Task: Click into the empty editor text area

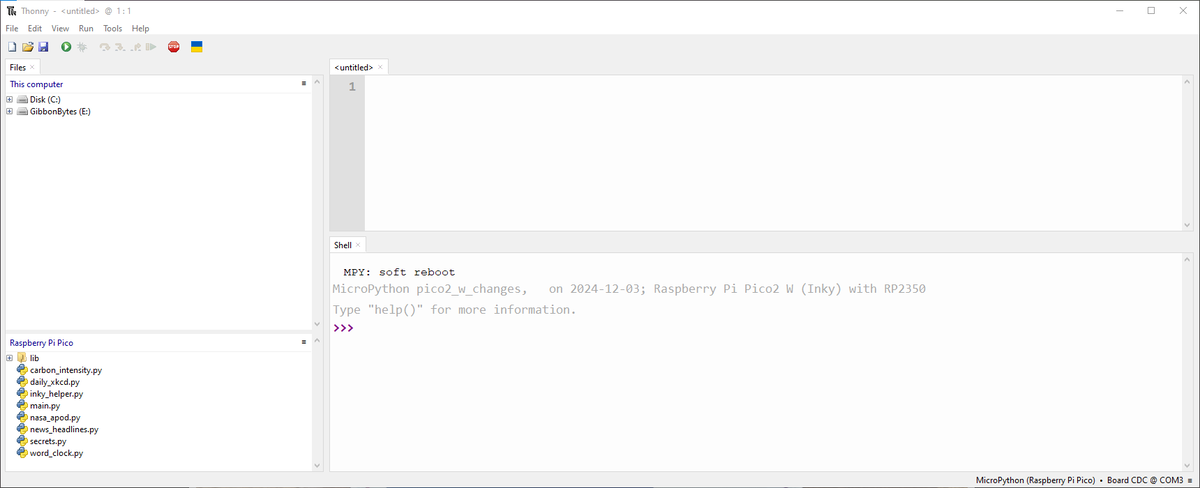Action: 760,150
